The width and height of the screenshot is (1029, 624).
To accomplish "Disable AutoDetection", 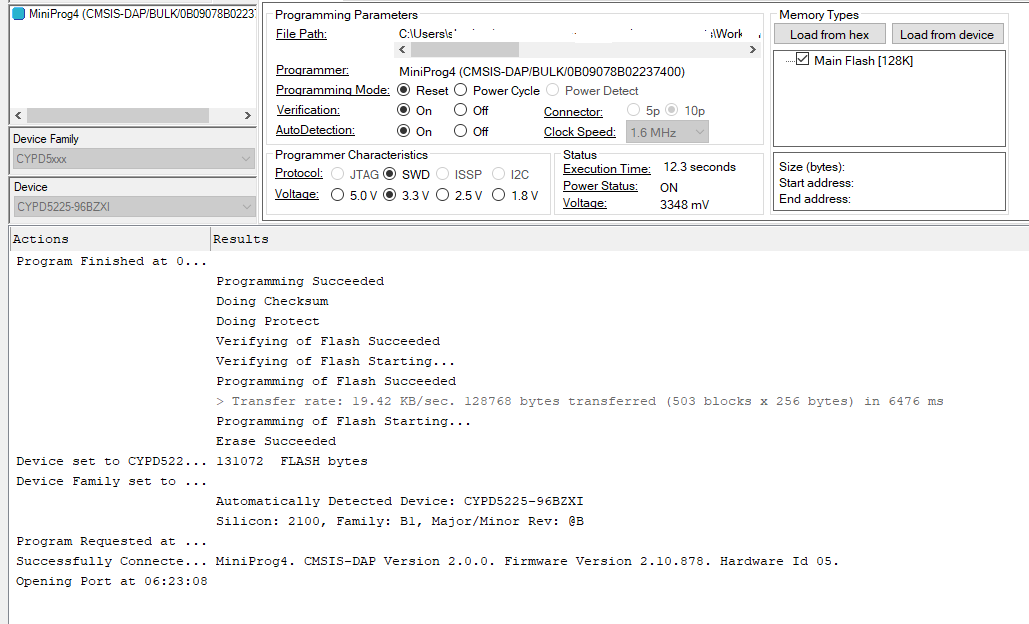I will pos(462,130).
